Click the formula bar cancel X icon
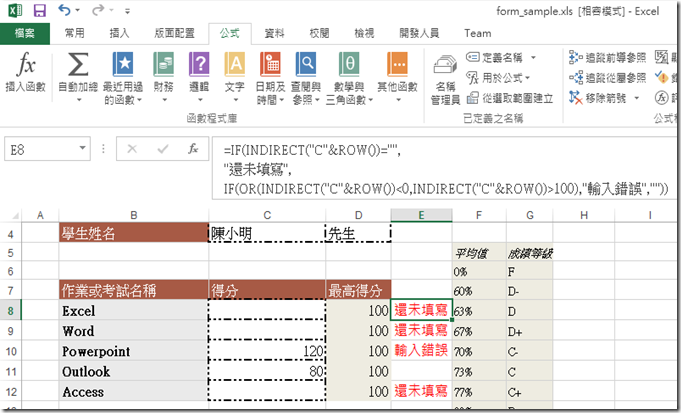Image resolution: width=681 pixels, height=413 pixels. (132, 149)
